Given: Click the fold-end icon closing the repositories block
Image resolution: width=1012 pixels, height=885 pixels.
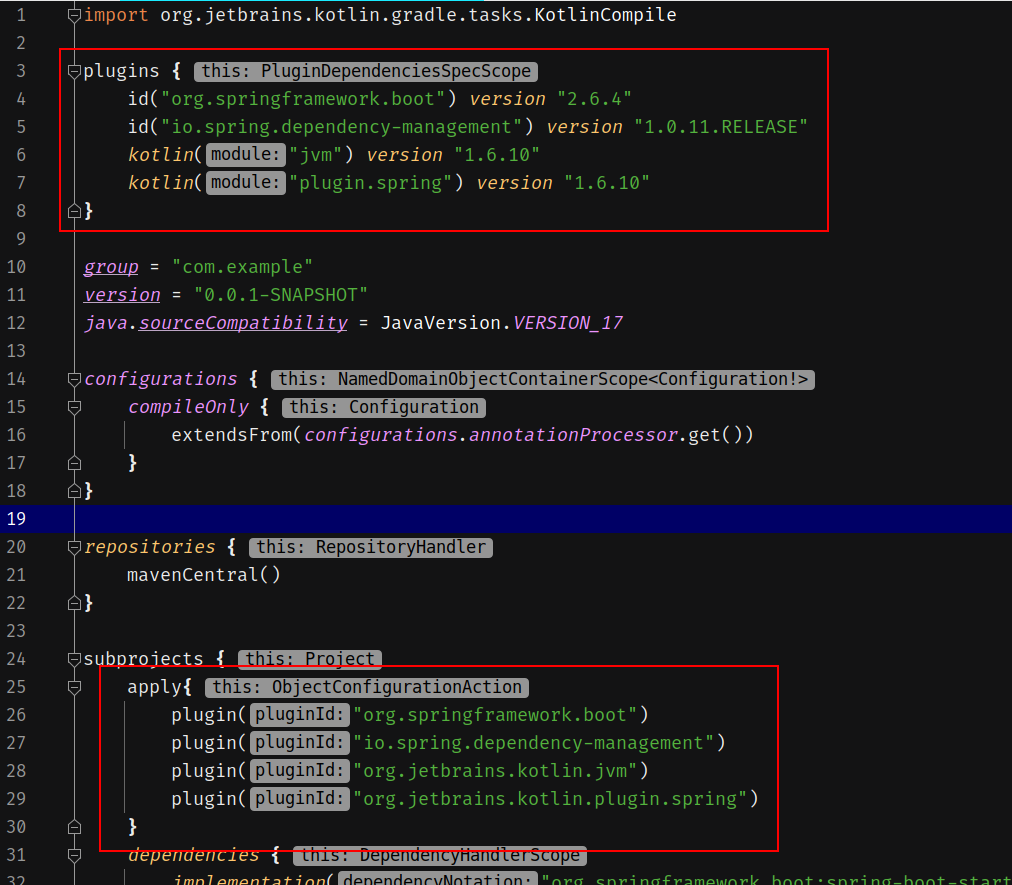Looking at the screenshot, I should click(x=73, y=602).
